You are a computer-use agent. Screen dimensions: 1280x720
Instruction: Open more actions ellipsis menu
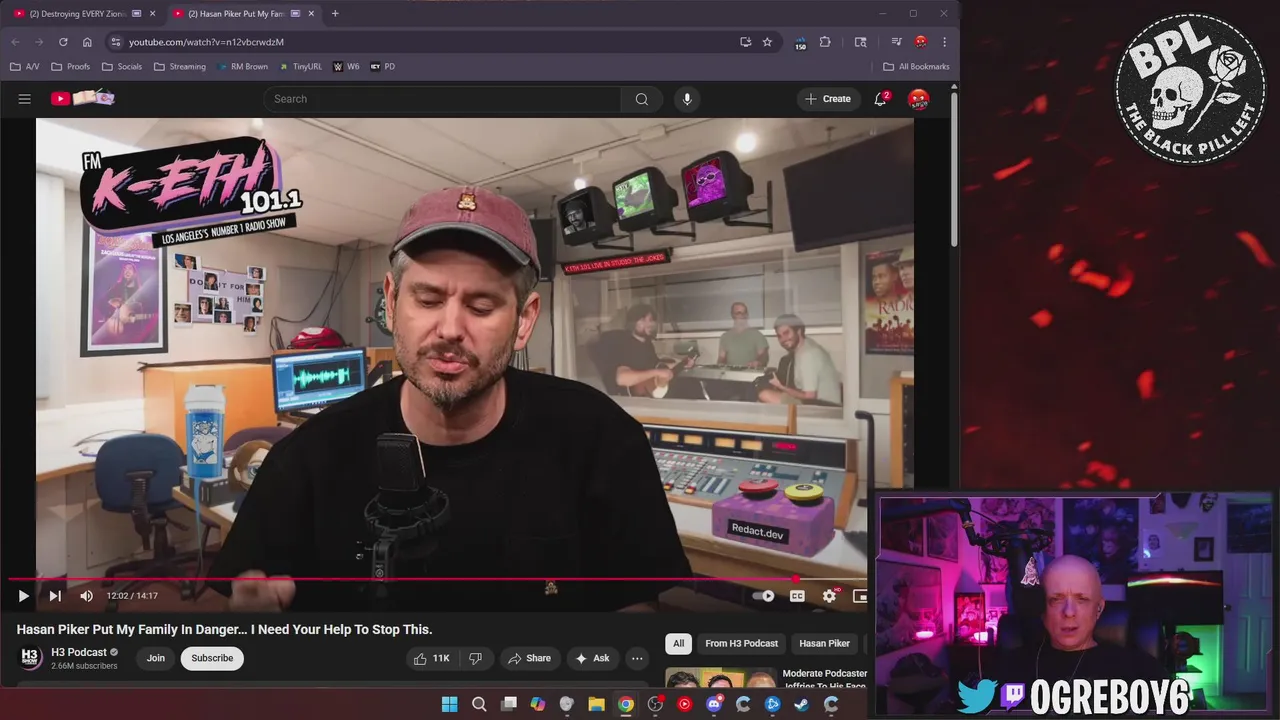(x=637, y=658)
